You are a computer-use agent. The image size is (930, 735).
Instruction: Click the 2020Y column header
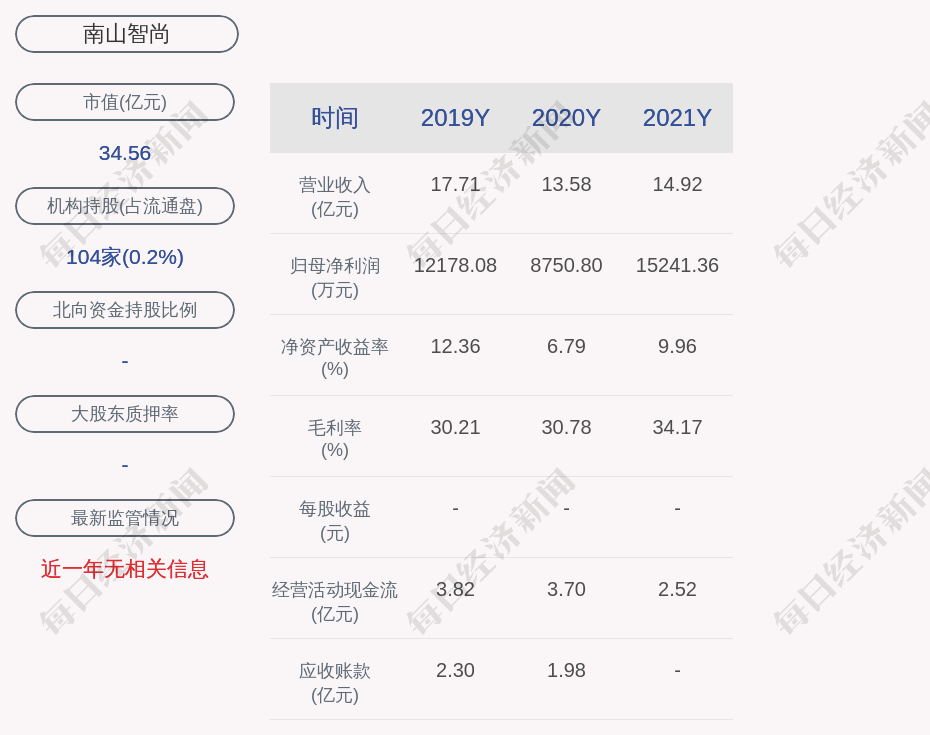coord(566,118)
